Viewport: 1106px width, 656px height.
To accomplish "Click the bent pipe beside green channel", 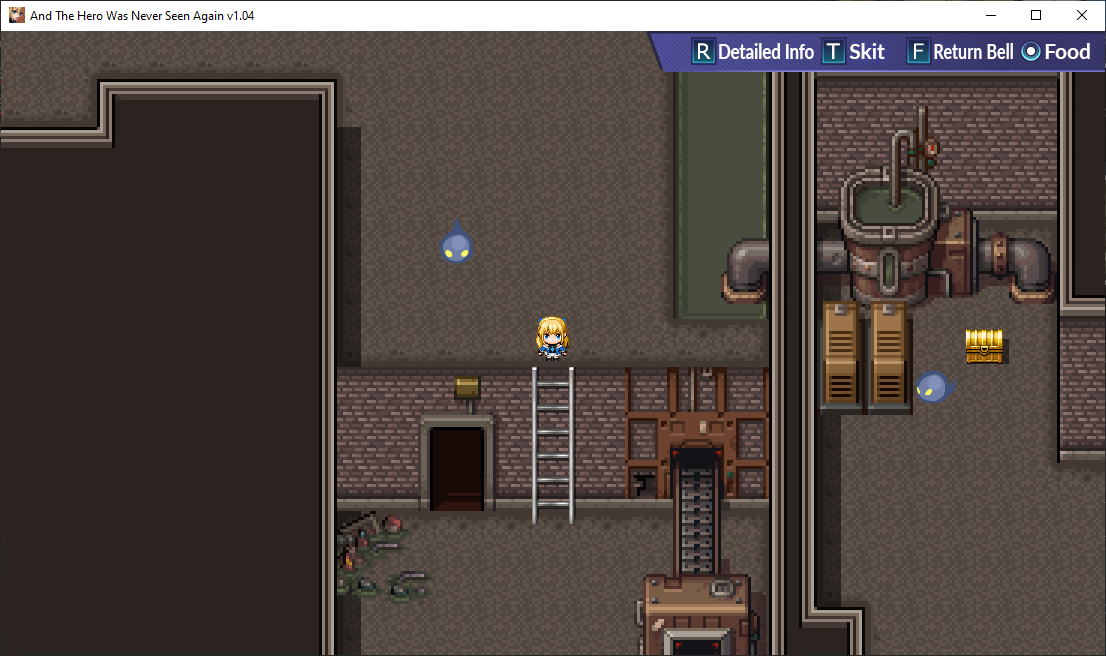I will pyautogui.click(x=746, y=272).
